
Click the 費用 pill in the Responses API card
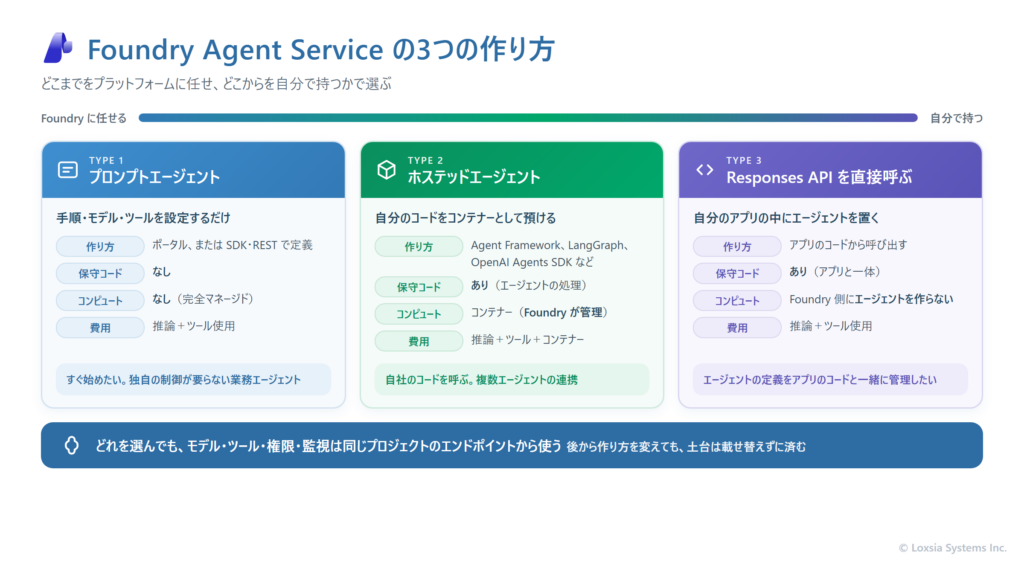pos(737,327)
